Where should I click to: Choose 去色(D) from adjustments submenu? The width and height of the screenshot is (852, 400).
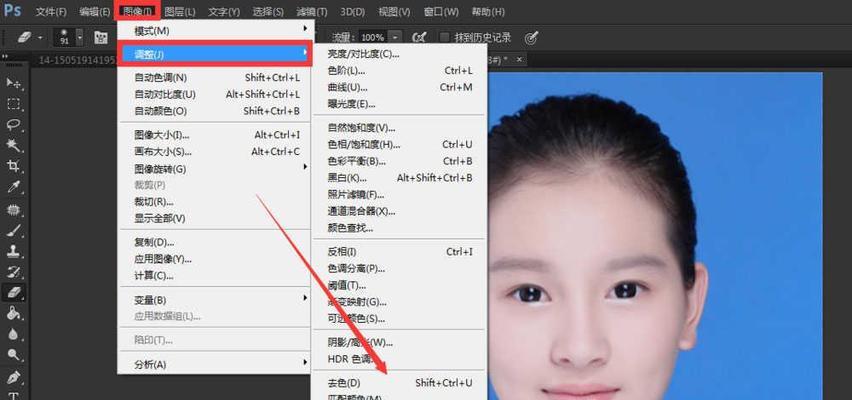(x=400, y=383)
